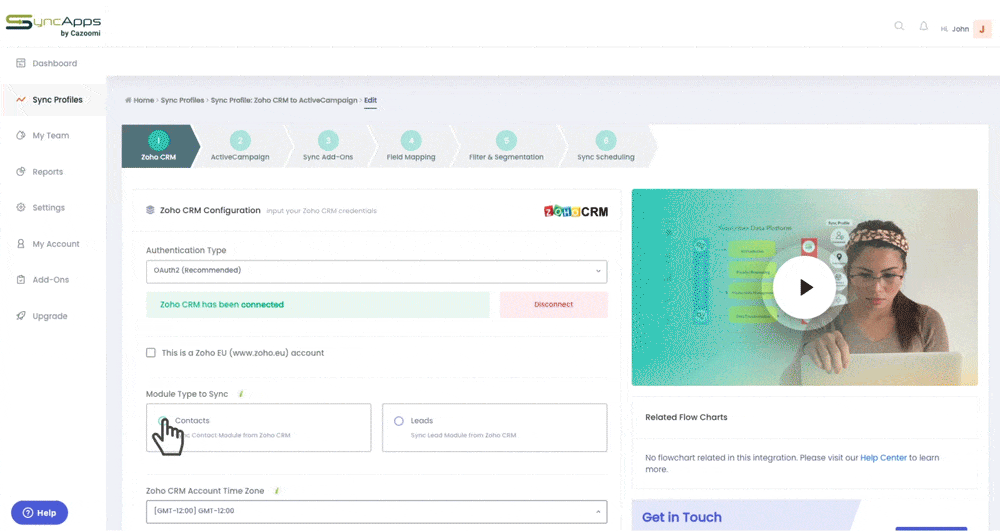Open search via magnifier icon
Screen dimensions: 1000x531
pyautogui.click(x=899, y=26)
